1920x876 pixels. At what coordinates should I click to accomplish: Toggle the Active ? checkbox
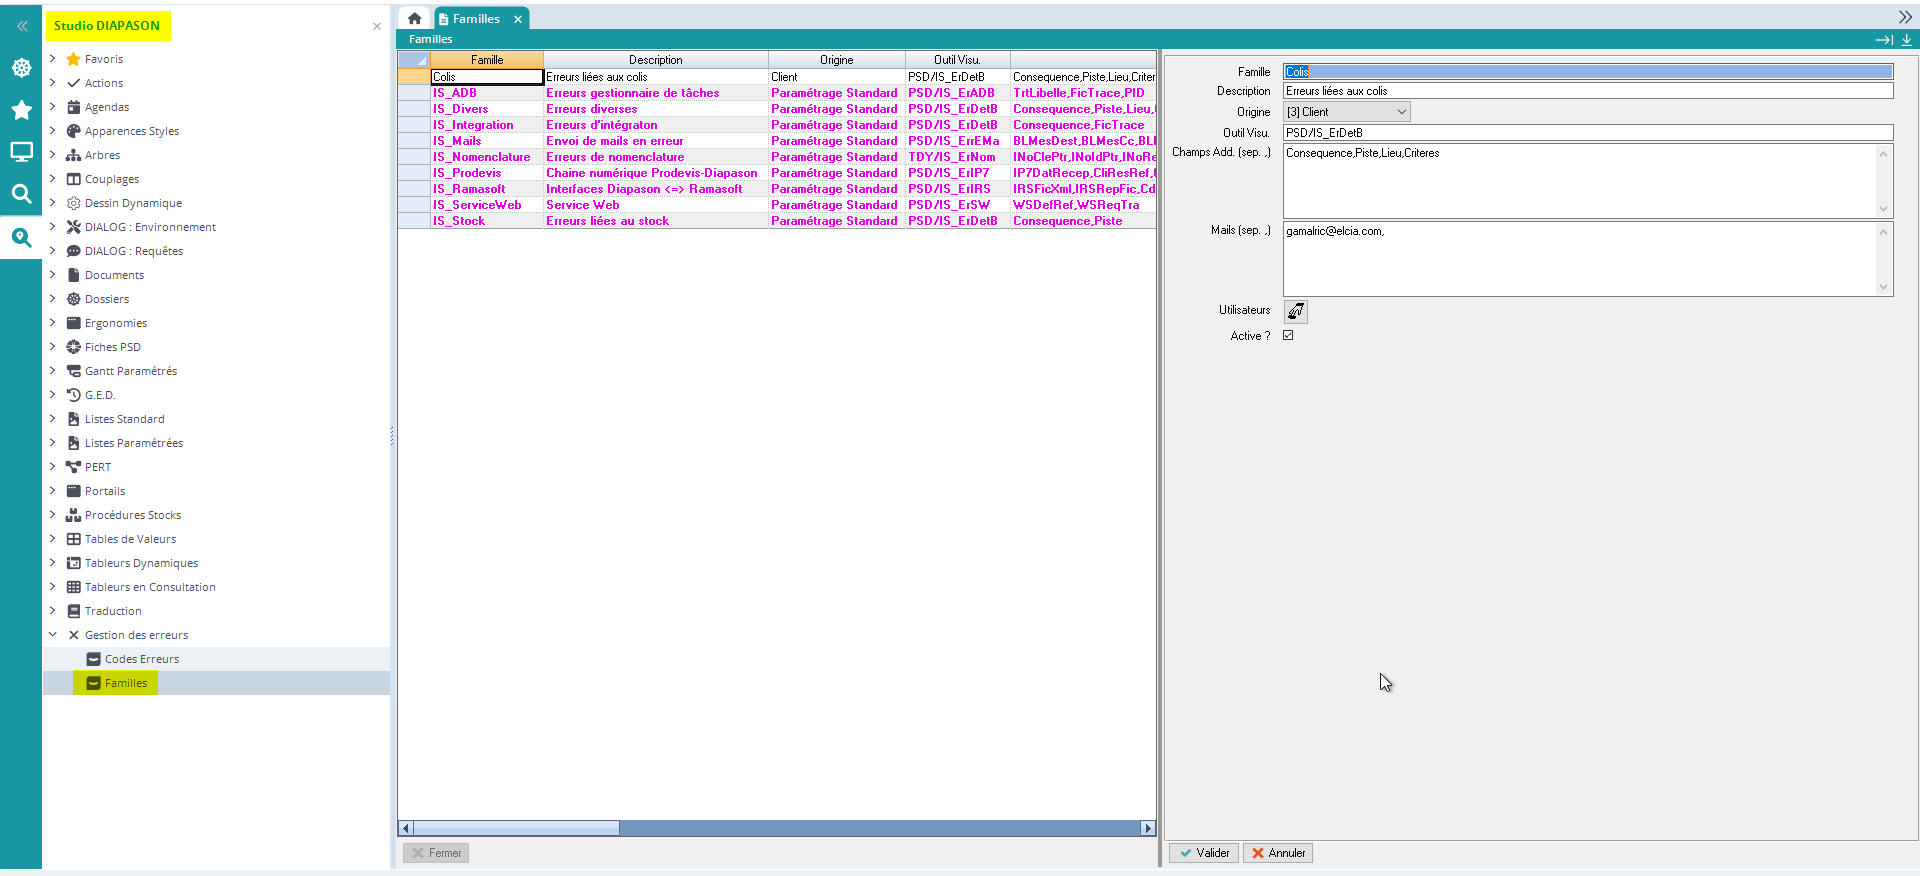pos(1288,336)
